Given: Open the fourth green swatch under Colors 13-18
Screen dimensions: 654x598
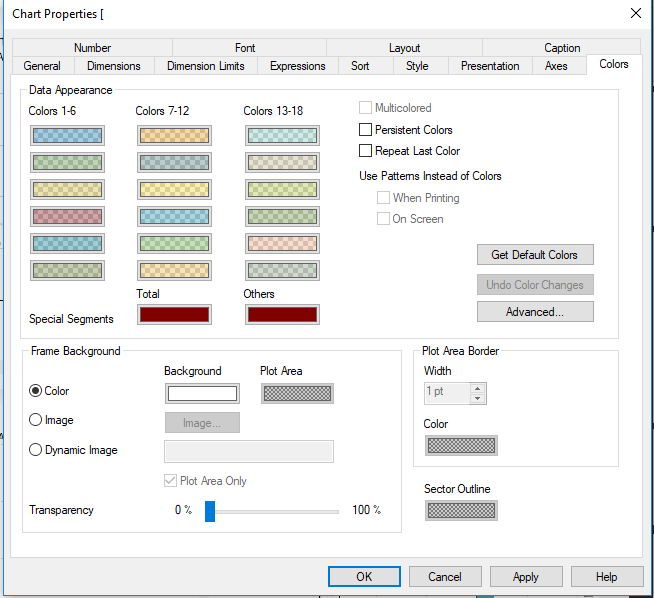Looking at the screenshot, I should click(282, 216).
